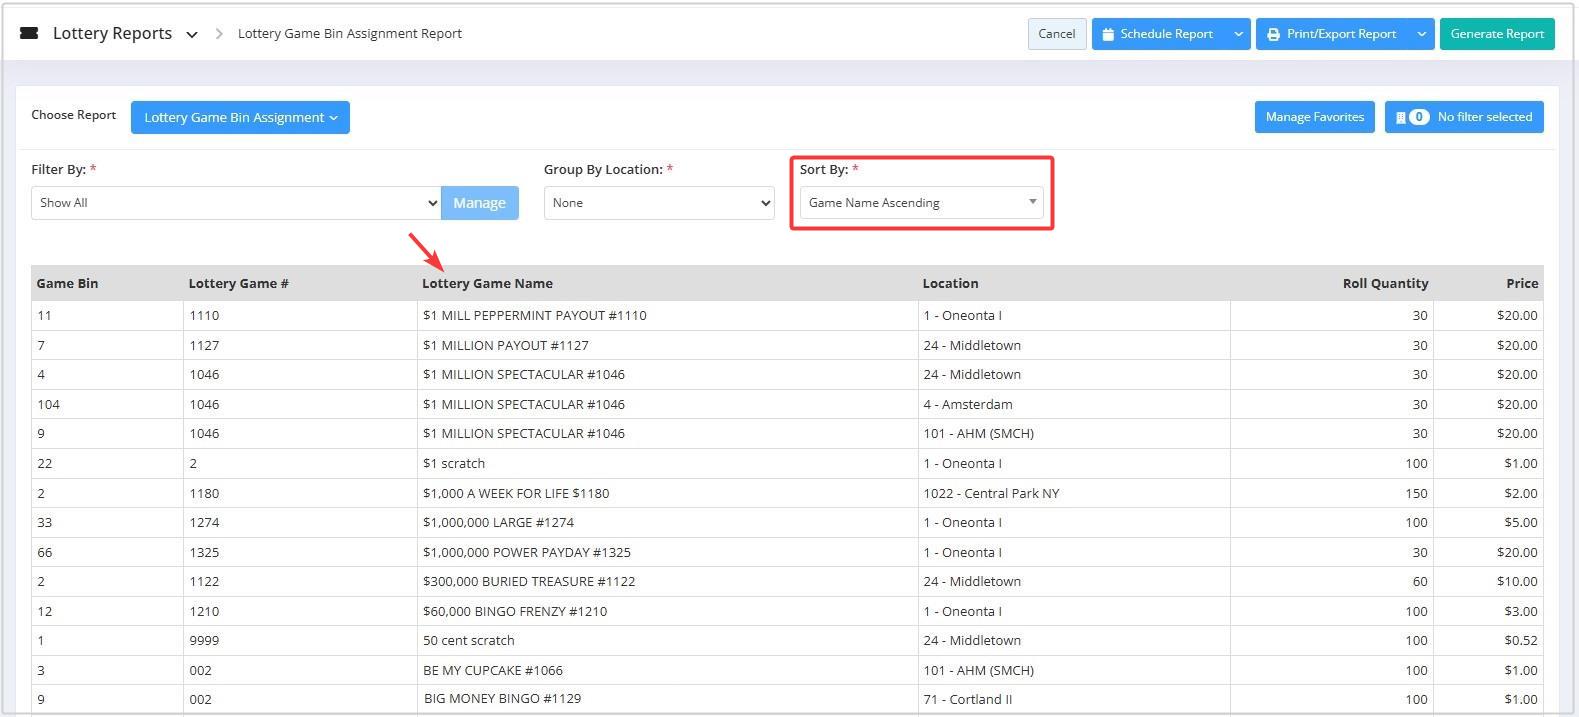Expand the Lottery Reports chevron menu
1579x717 pixels.
tap(192, 34)
